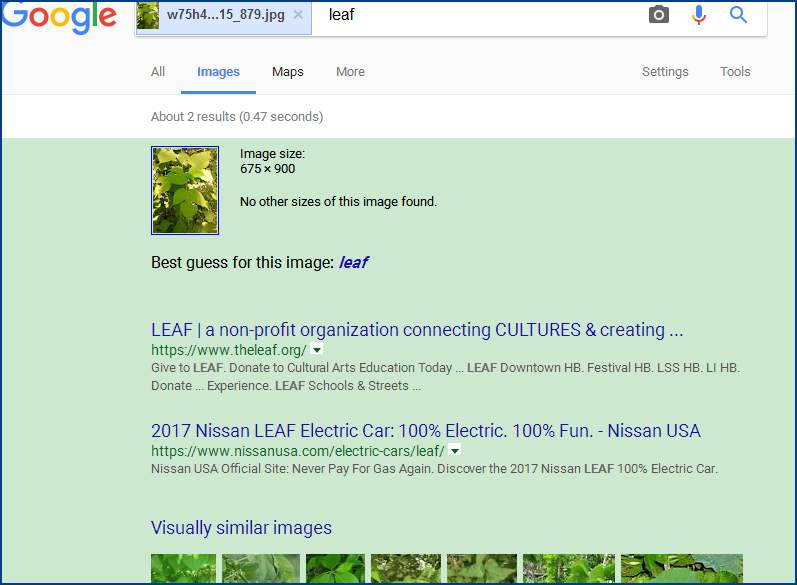797x585 pixels.
Task: Open the Maps tab
Action: tap(288, 72)
